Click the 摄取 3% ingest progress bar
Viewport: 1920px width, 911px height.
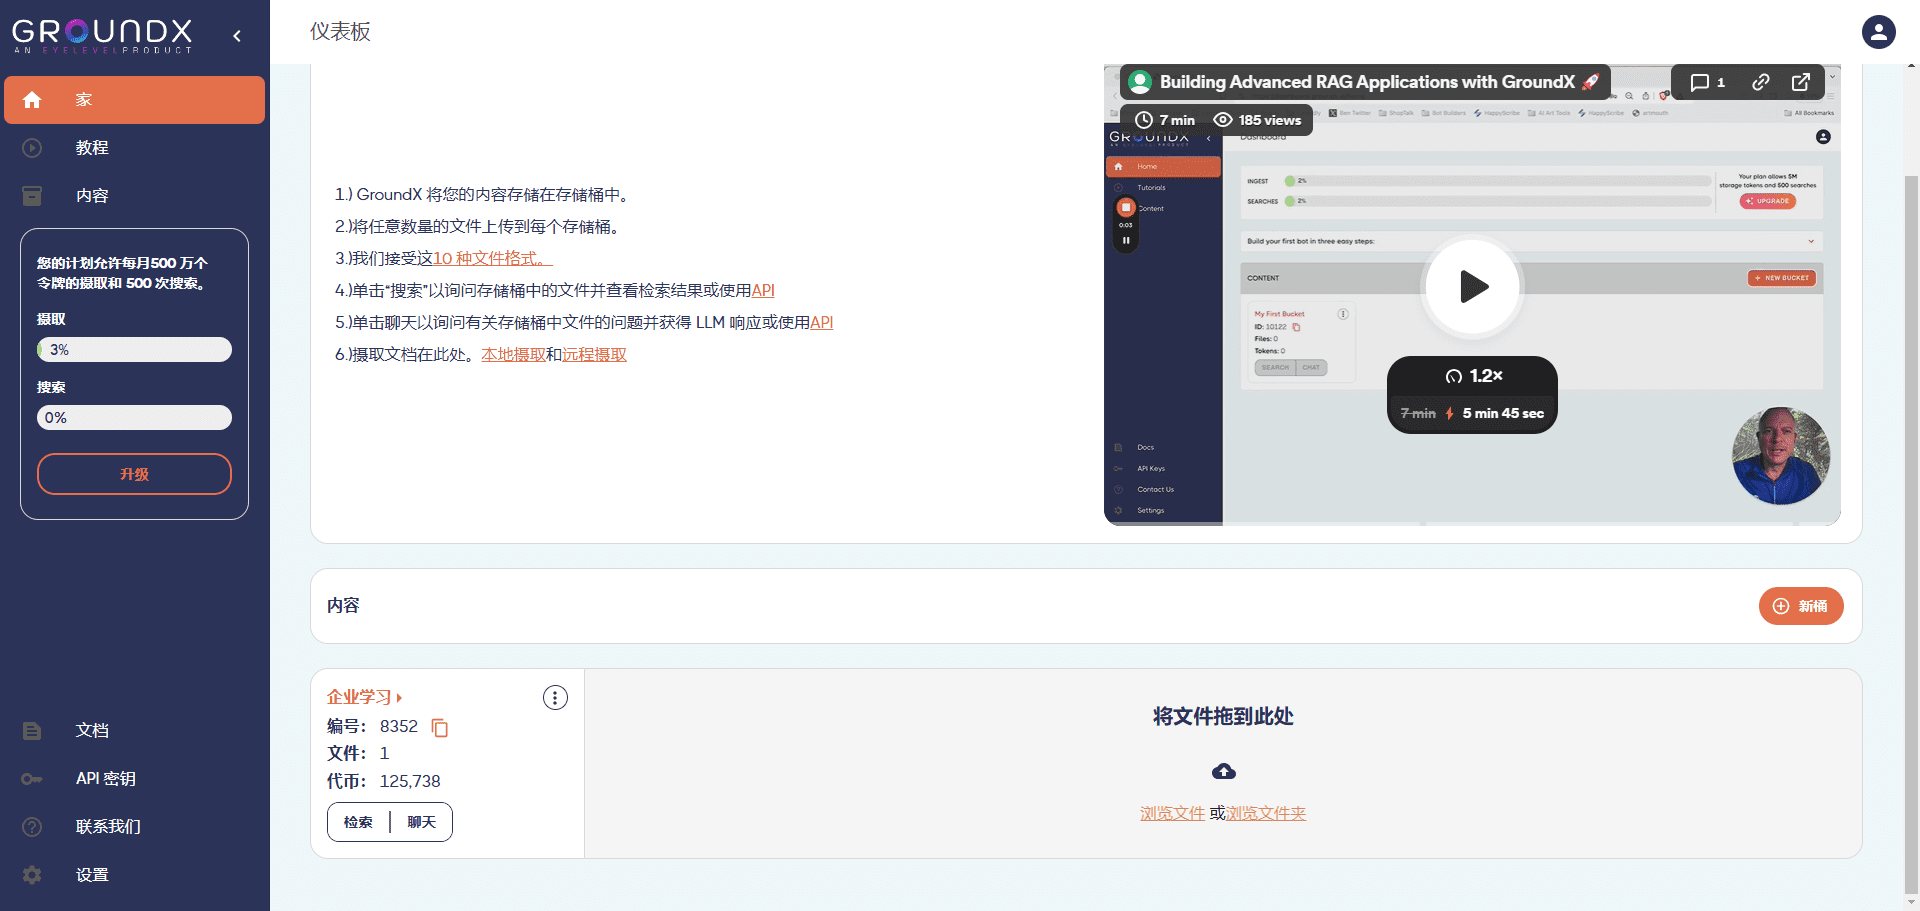pyautogui.click(x=134, y=350)
